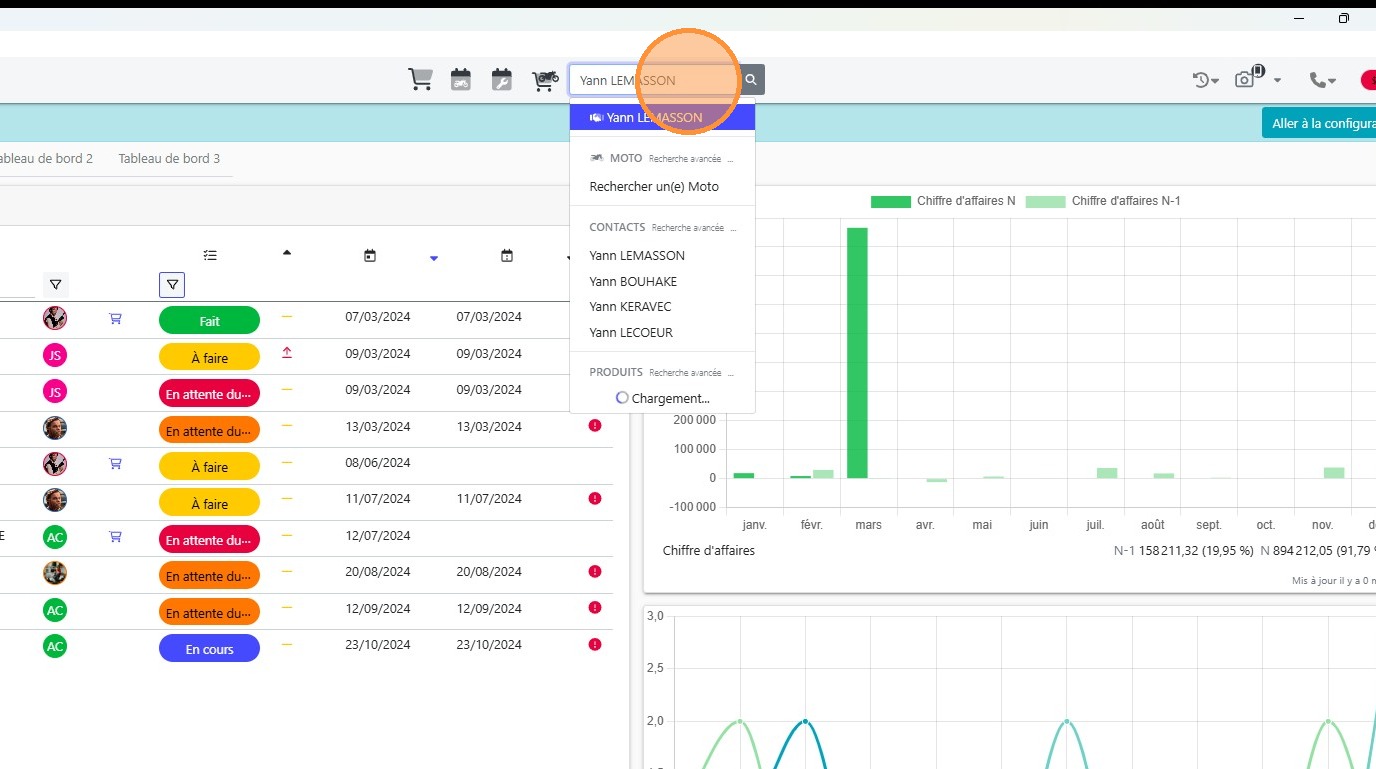This screenshot has width=1376, height=769.
Task: Click red alert icon on 13/03/2024 row
Action: [595, 426]
